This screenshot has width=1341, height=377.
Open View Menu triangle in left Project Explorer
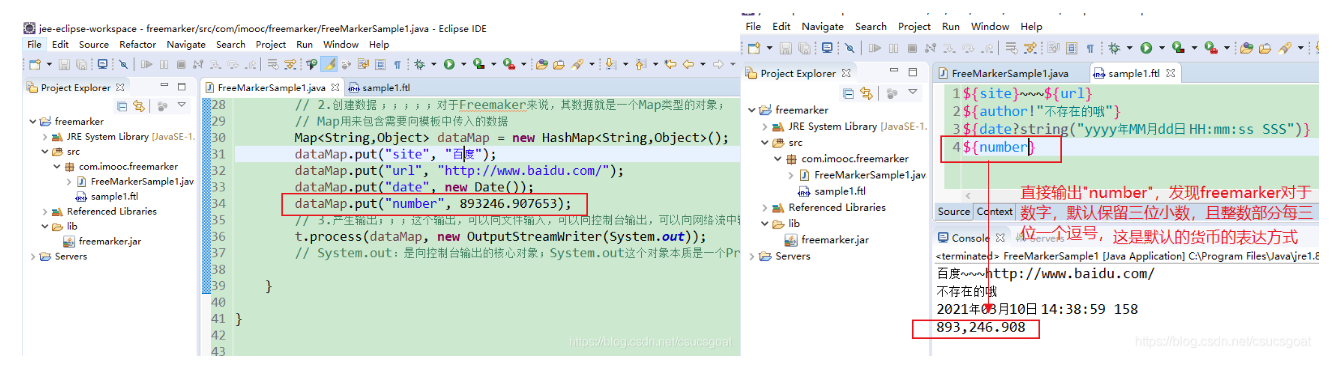click(x=182, y=105)
